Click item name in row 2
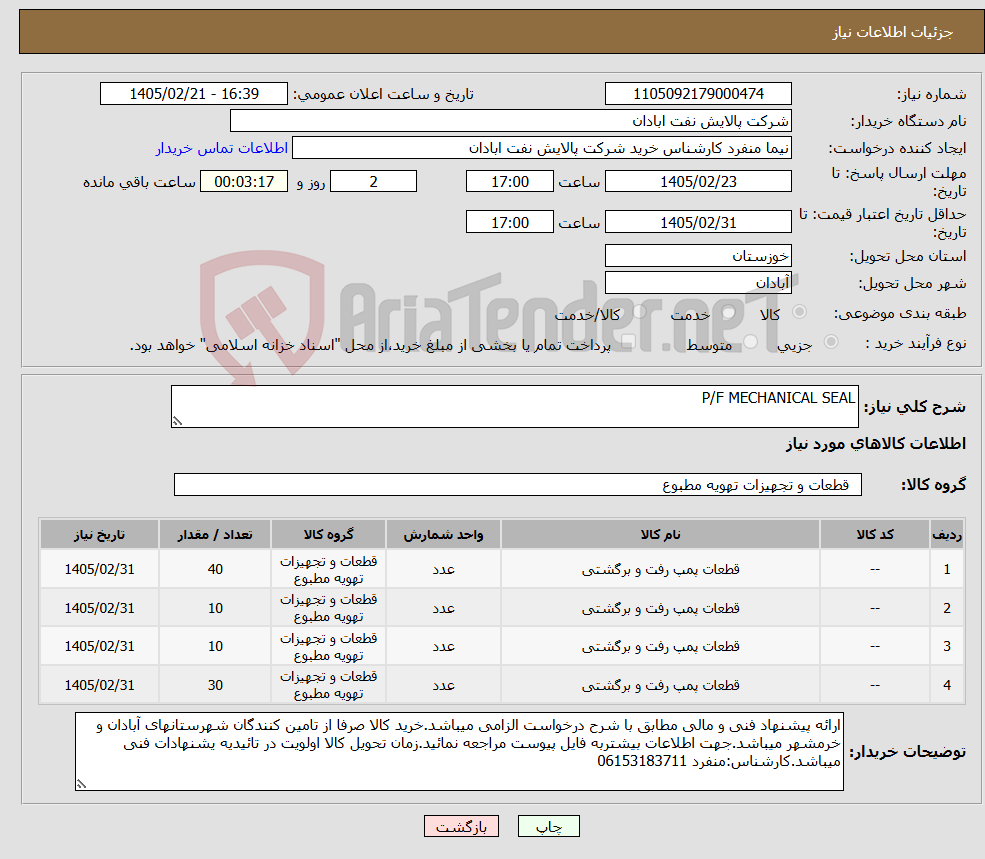The image size is (985, 859). pos(660,608)
